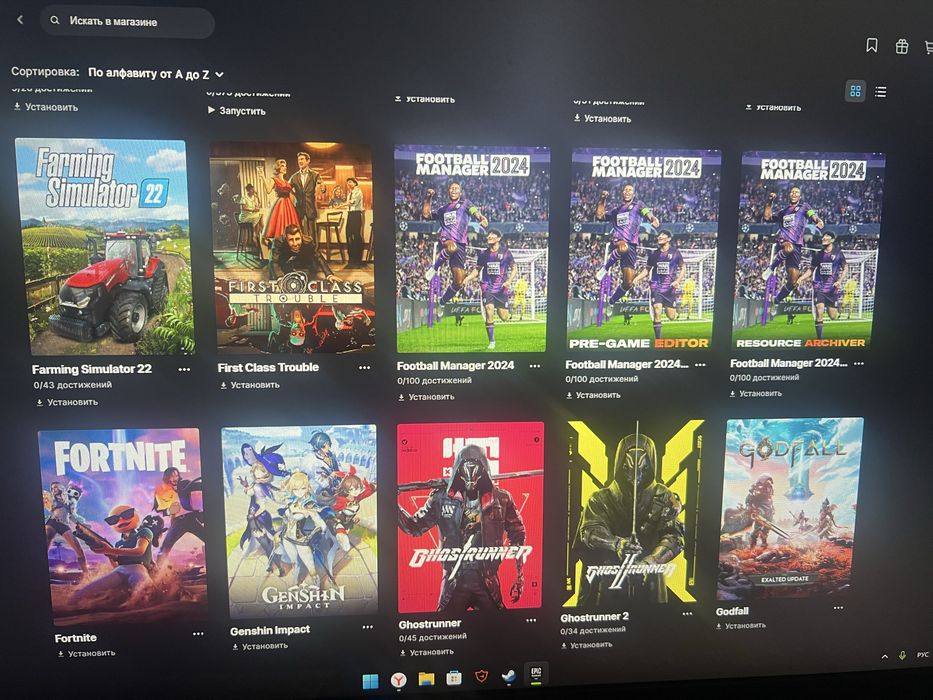The width and height of the screenshot is (933, 700).
Task: Open the alphabetical sort dropdown
Action: click(155, 74)
